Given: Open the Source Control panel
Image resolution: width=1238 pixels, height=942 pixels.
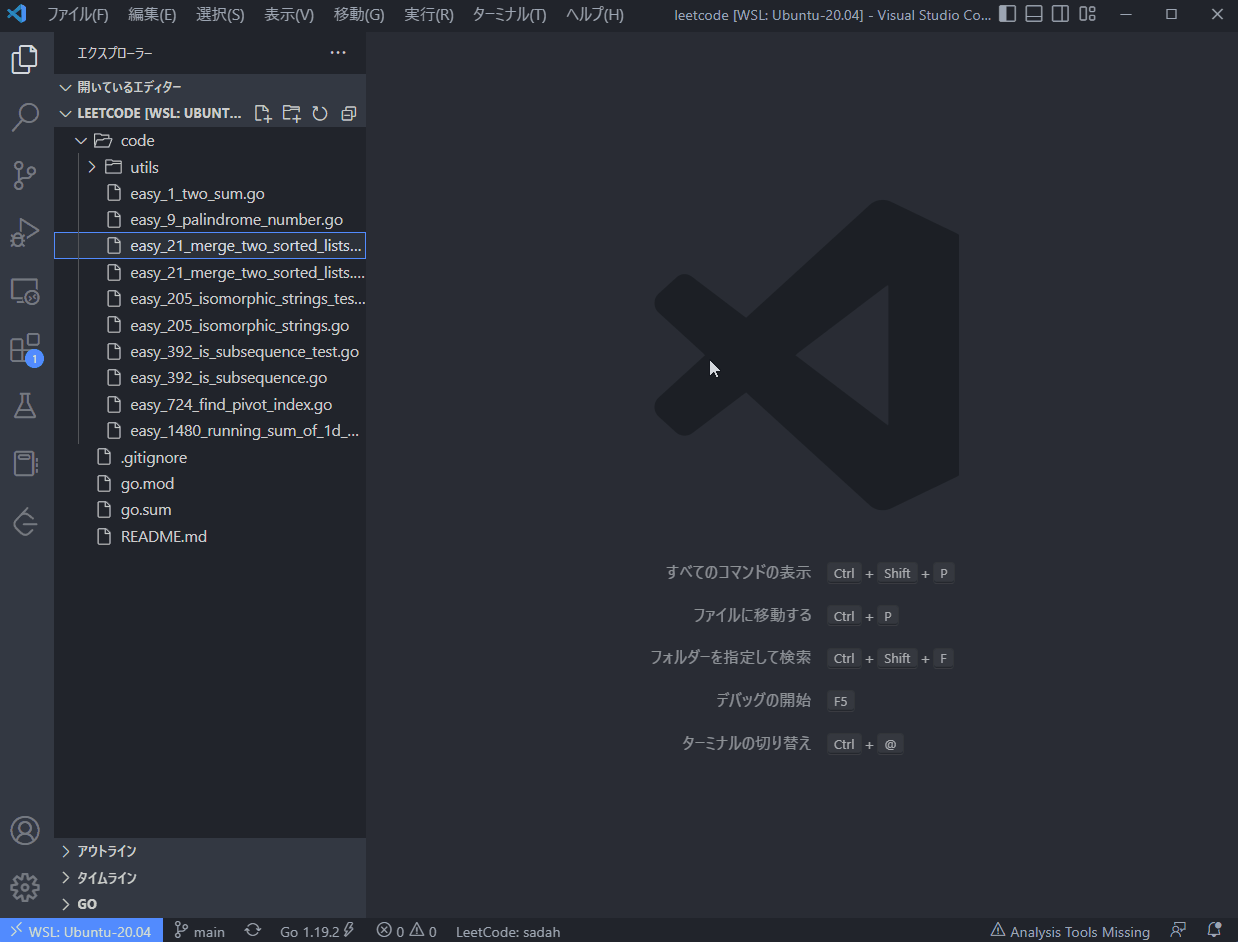Looking at the screenshot, I should 25,175.
